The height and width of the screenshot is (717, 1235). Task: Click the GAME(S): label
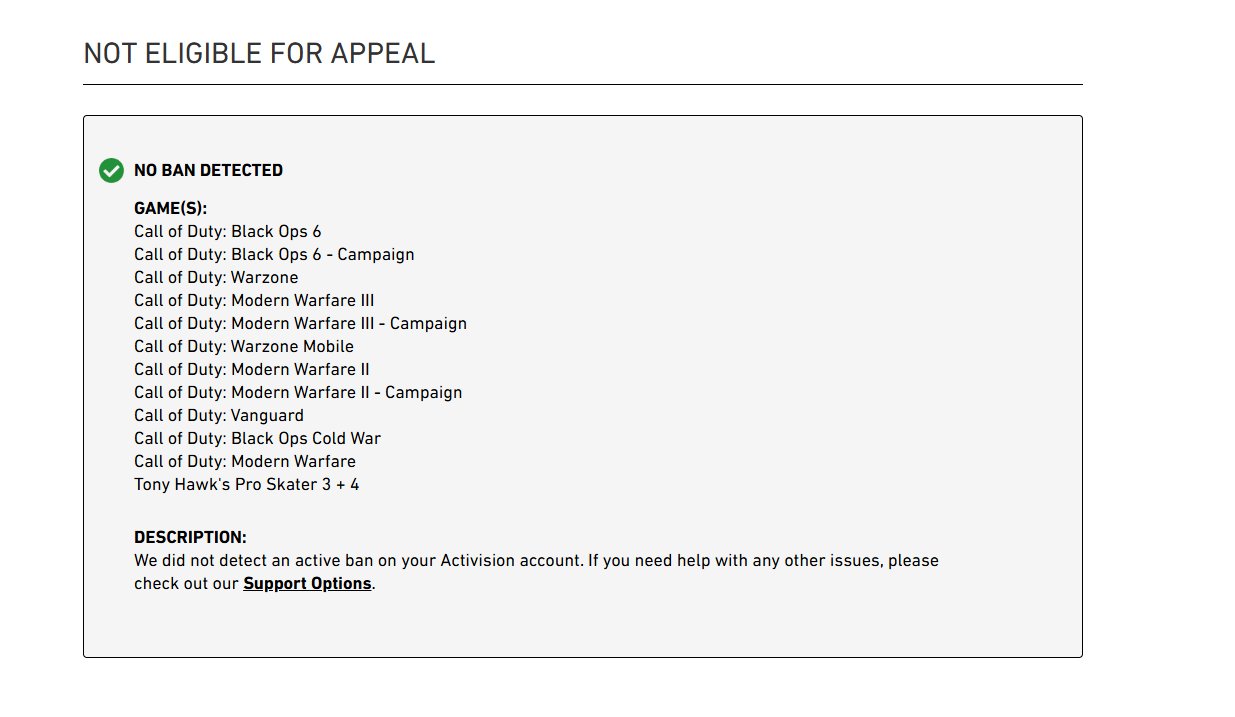(x=170, y=209)
